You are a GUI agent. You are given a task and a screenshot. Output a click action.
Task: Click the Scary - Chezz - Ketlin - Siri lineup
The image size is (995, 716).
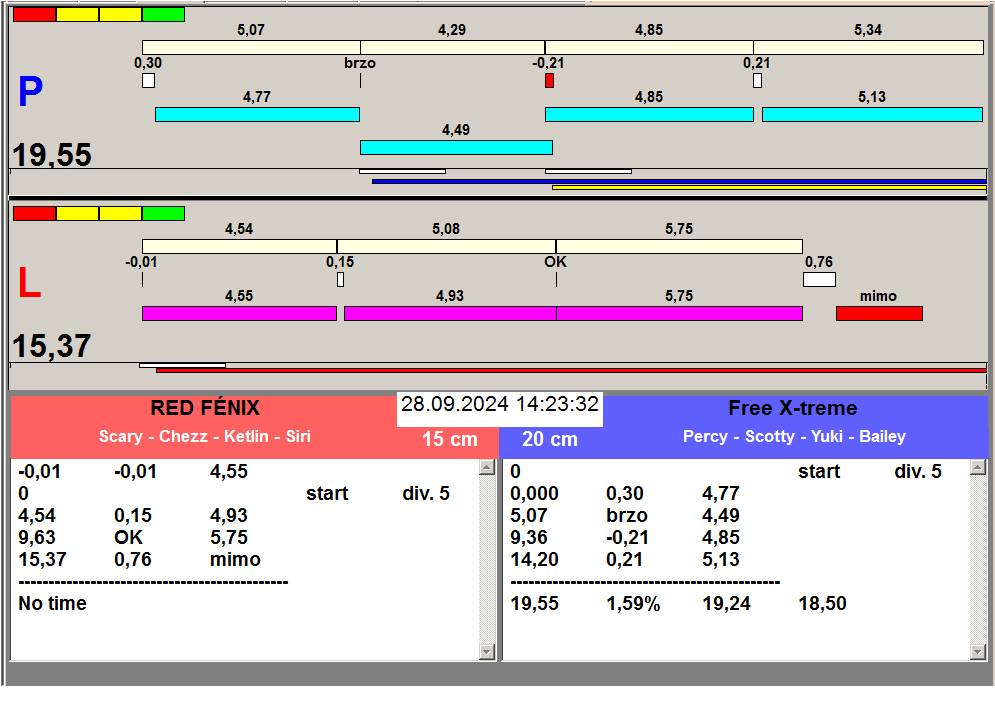pyautogui.click(x=205, y=437)
